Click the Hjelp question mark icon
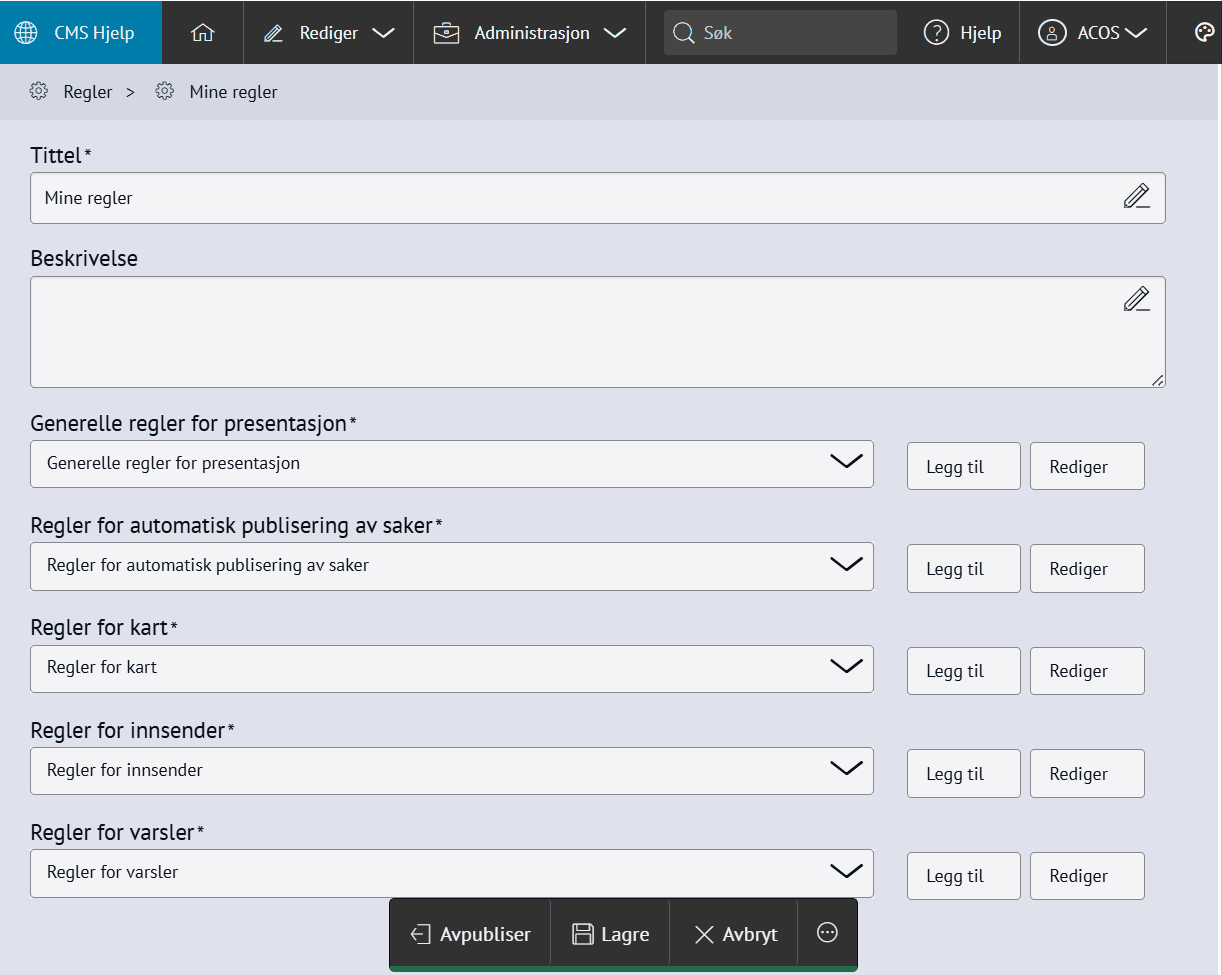The height and width of the screenshot is (975, 1222). point(936,33)
